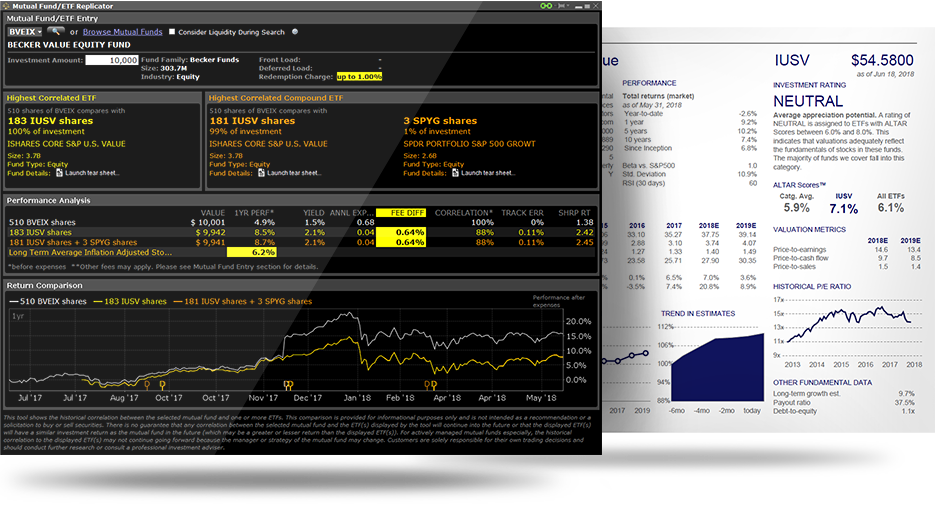The height and width of the screenshot is (519, 937).
Task: Click the dividend marker above Oct '17 label
Action: (x=162, y=386)
